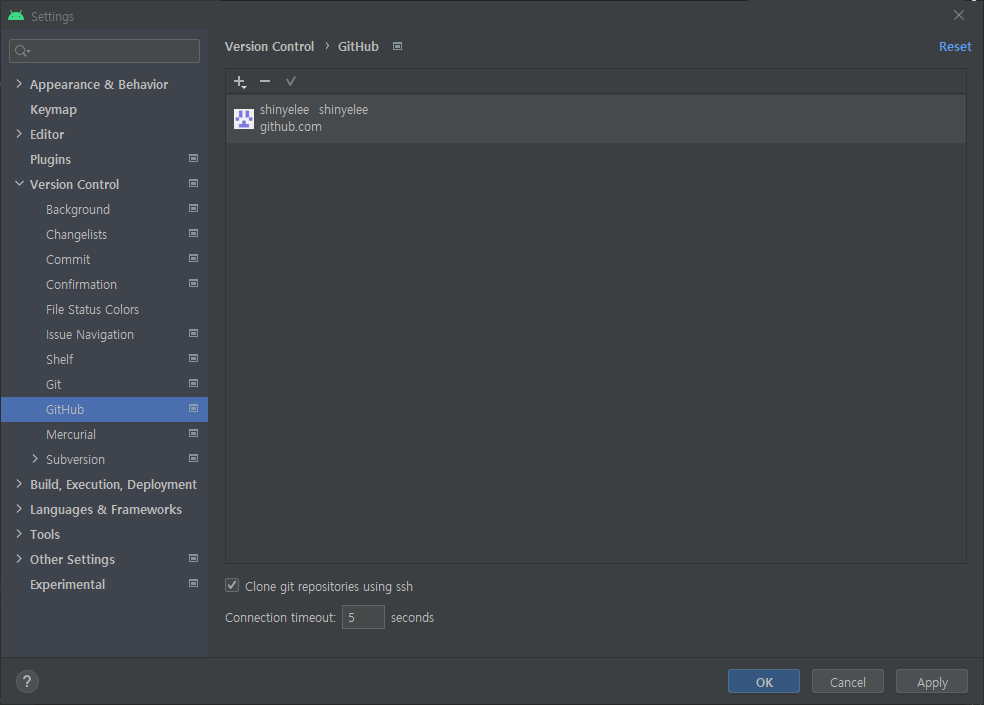Click project-level icon next to Shelf

193,358
